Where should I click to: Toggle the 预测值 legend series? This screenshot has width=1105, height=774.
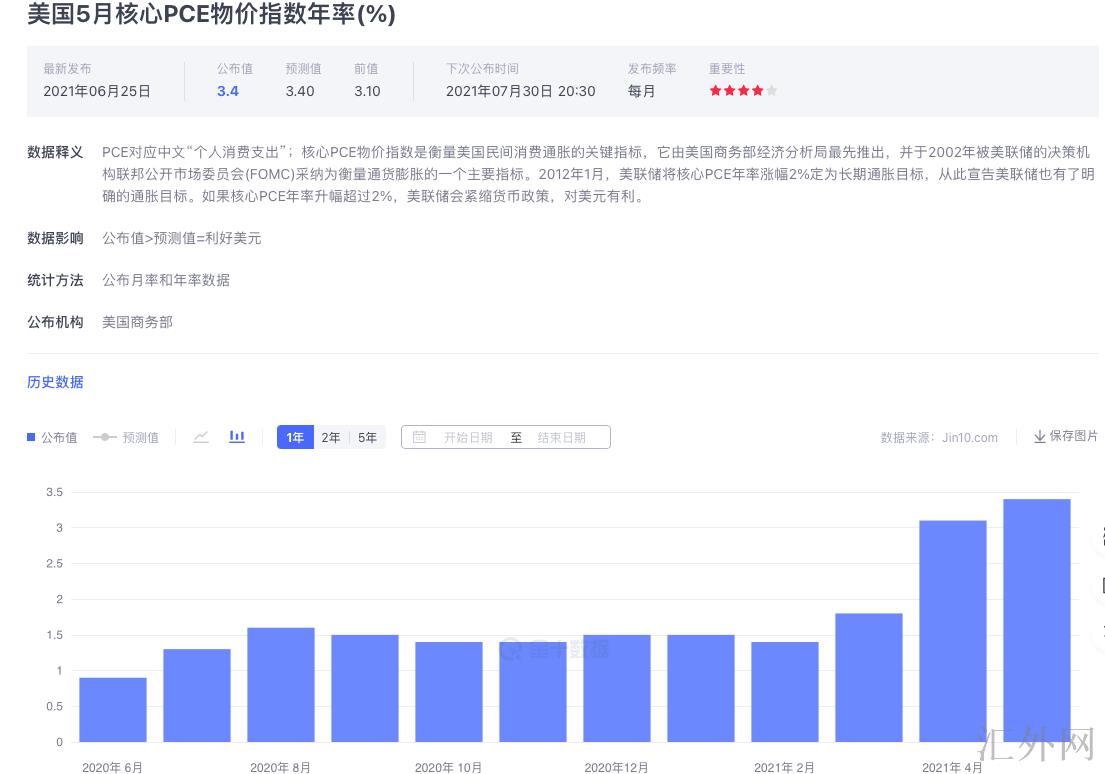[126, 437]
